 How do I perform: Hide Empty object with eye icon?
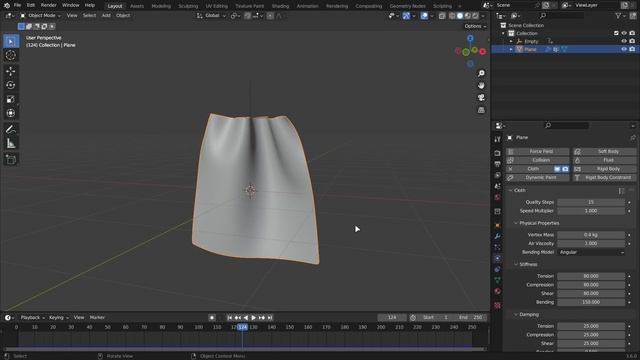[624, 41]
